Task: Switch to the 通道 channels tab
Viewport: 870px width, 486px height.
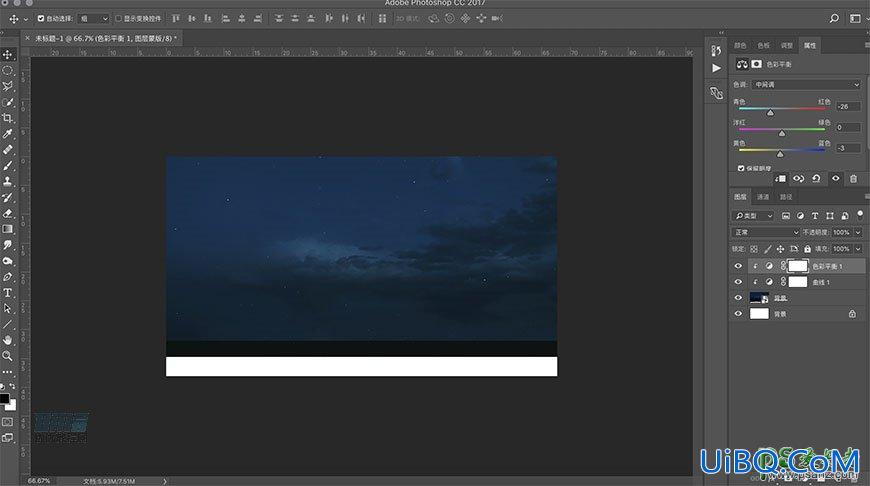Action: (763, 197)
